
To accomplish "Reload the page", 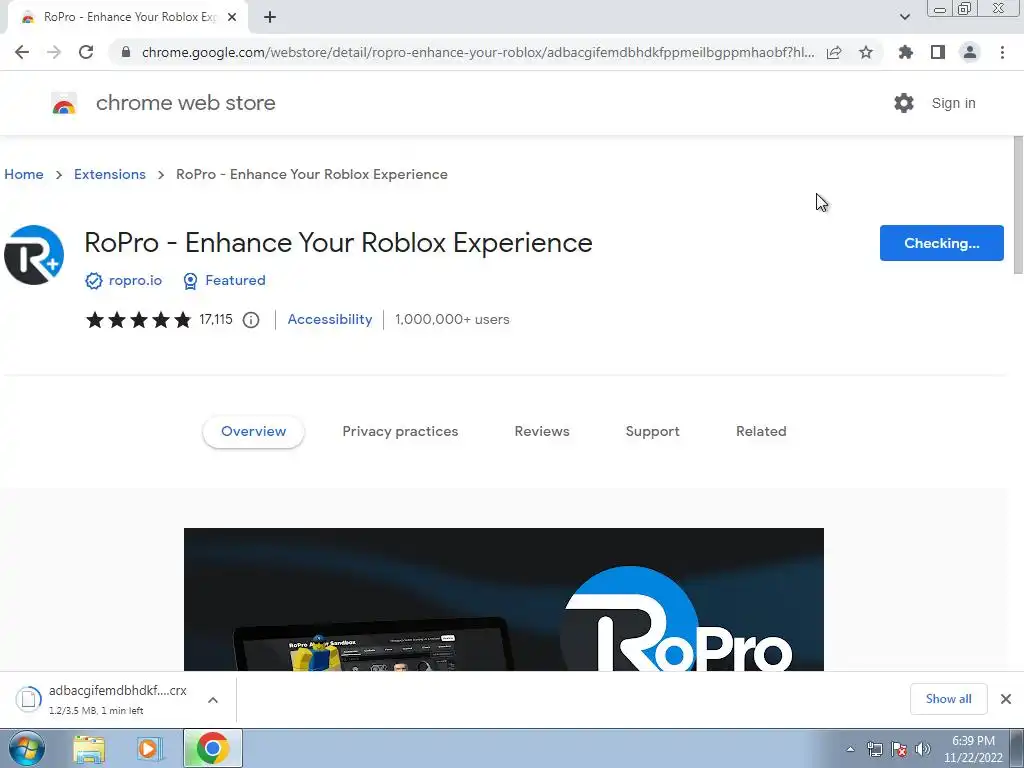I will pyautogui.click(x=86, y=52).
